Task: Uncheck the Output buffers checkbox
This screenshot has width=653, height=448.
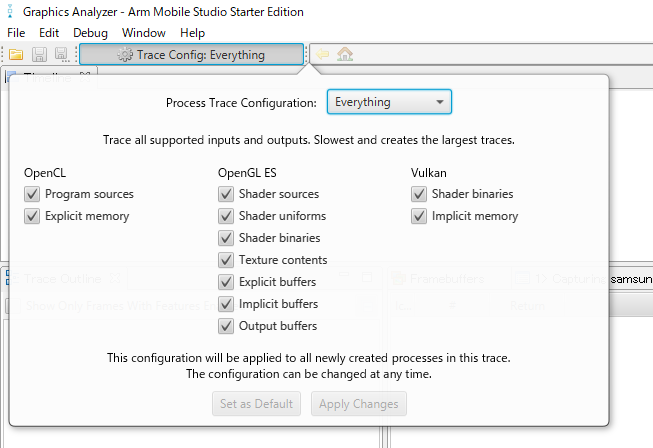Action: [226, 326]
